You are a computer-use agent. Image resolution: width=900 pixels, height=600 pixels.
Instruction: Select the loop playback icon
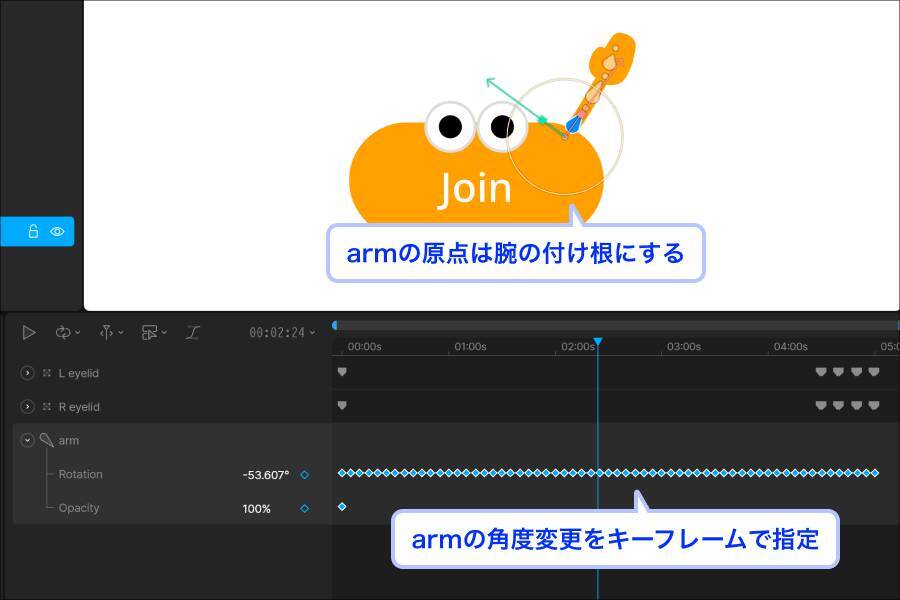click(x=62, y=332)
